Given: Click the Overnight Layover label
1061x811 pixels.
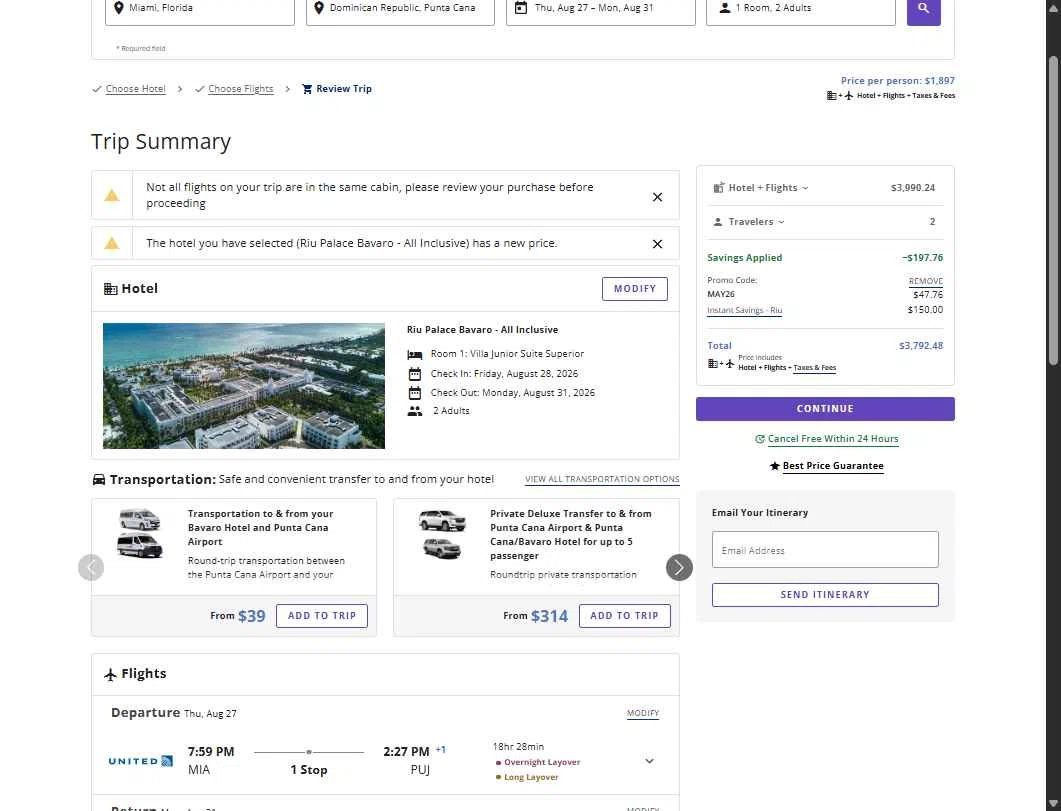Looking at the screenshot, I should 542,762.
